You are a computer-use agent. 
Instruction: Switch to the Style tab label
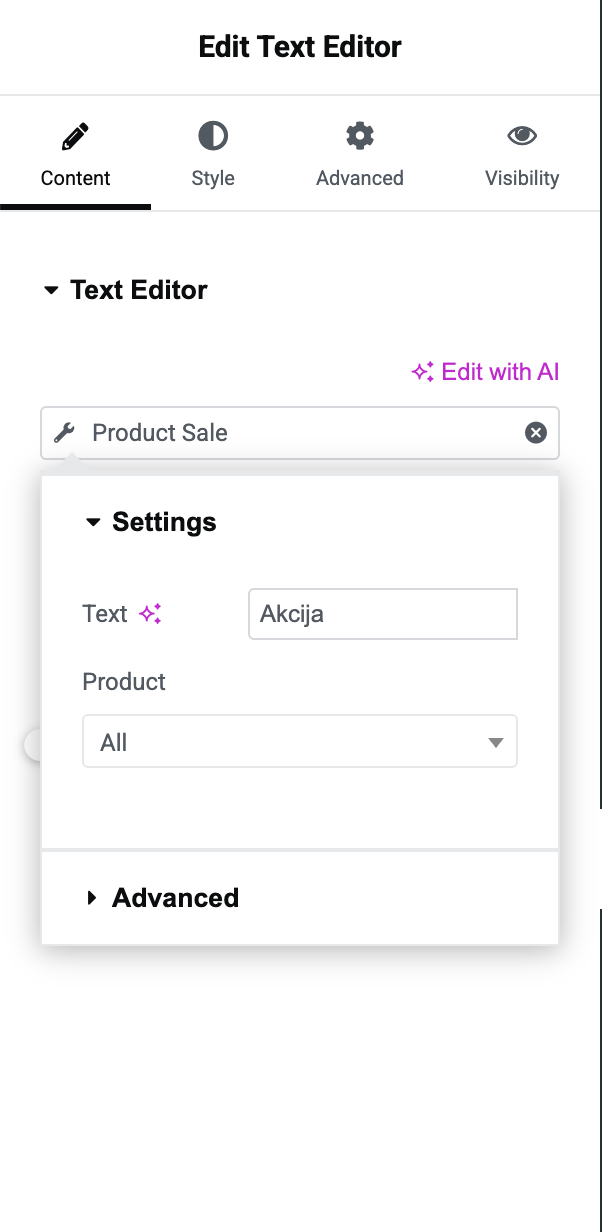coord(213,178)
